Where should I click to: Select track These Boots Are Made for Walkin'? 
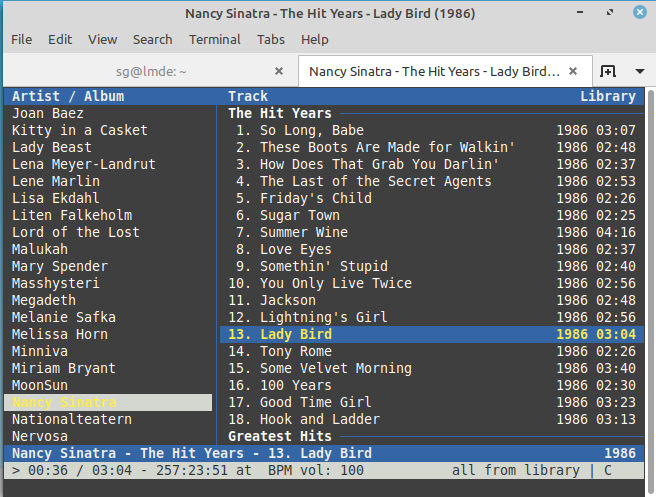387,147
